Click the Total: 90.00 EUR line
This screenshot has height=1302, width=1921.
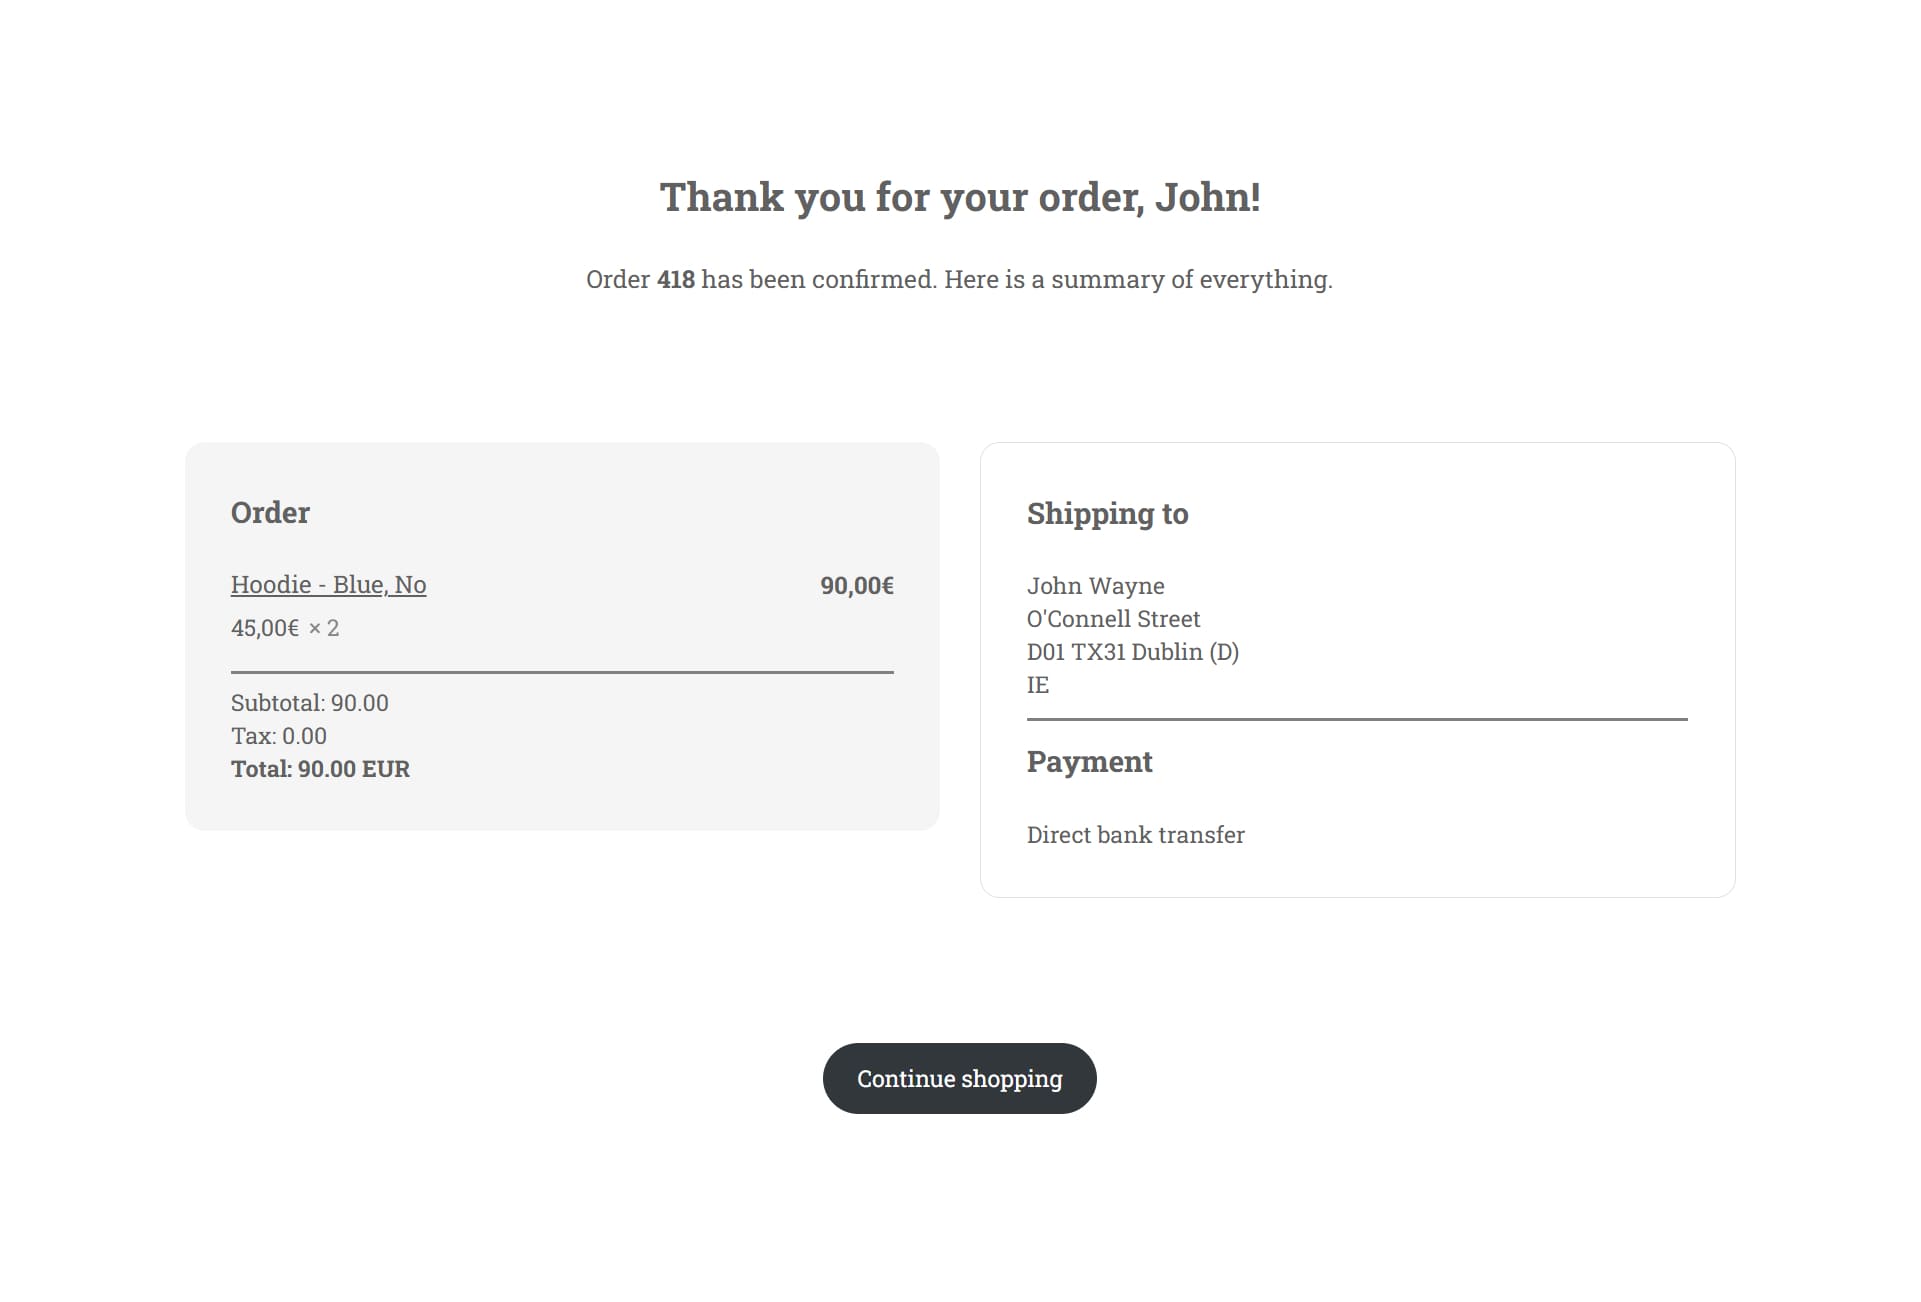(x=321, y=769)
